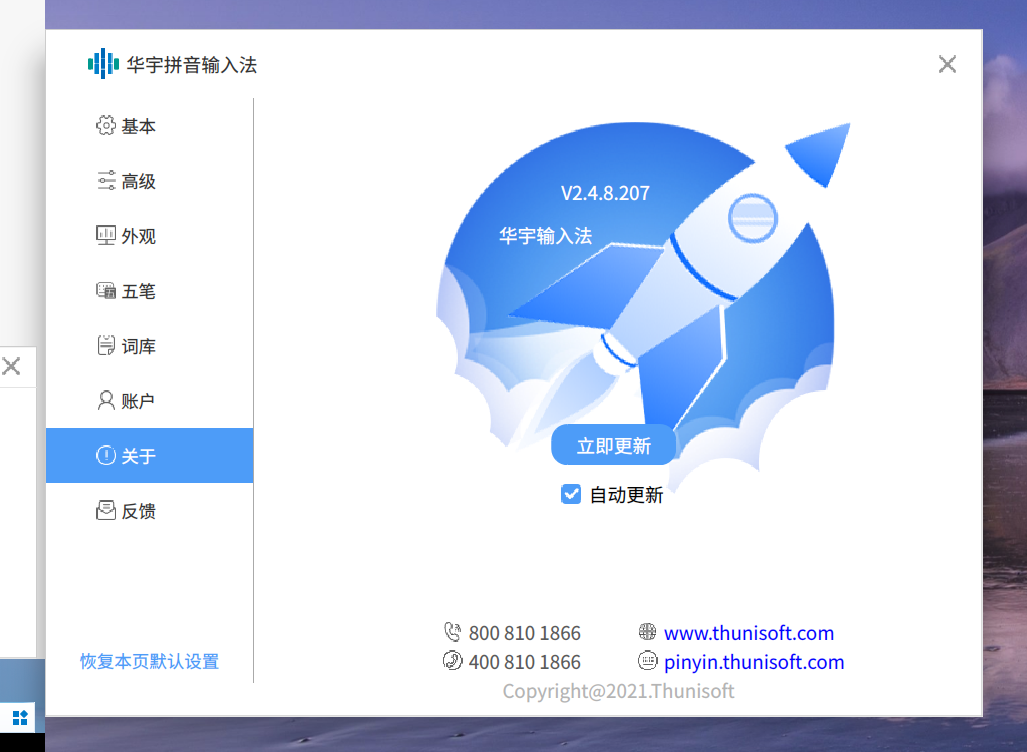Click the sliders icon beside 高级
Image resolution: width=1027 pixels, height=752 pixels.
[x=106, y=180]
